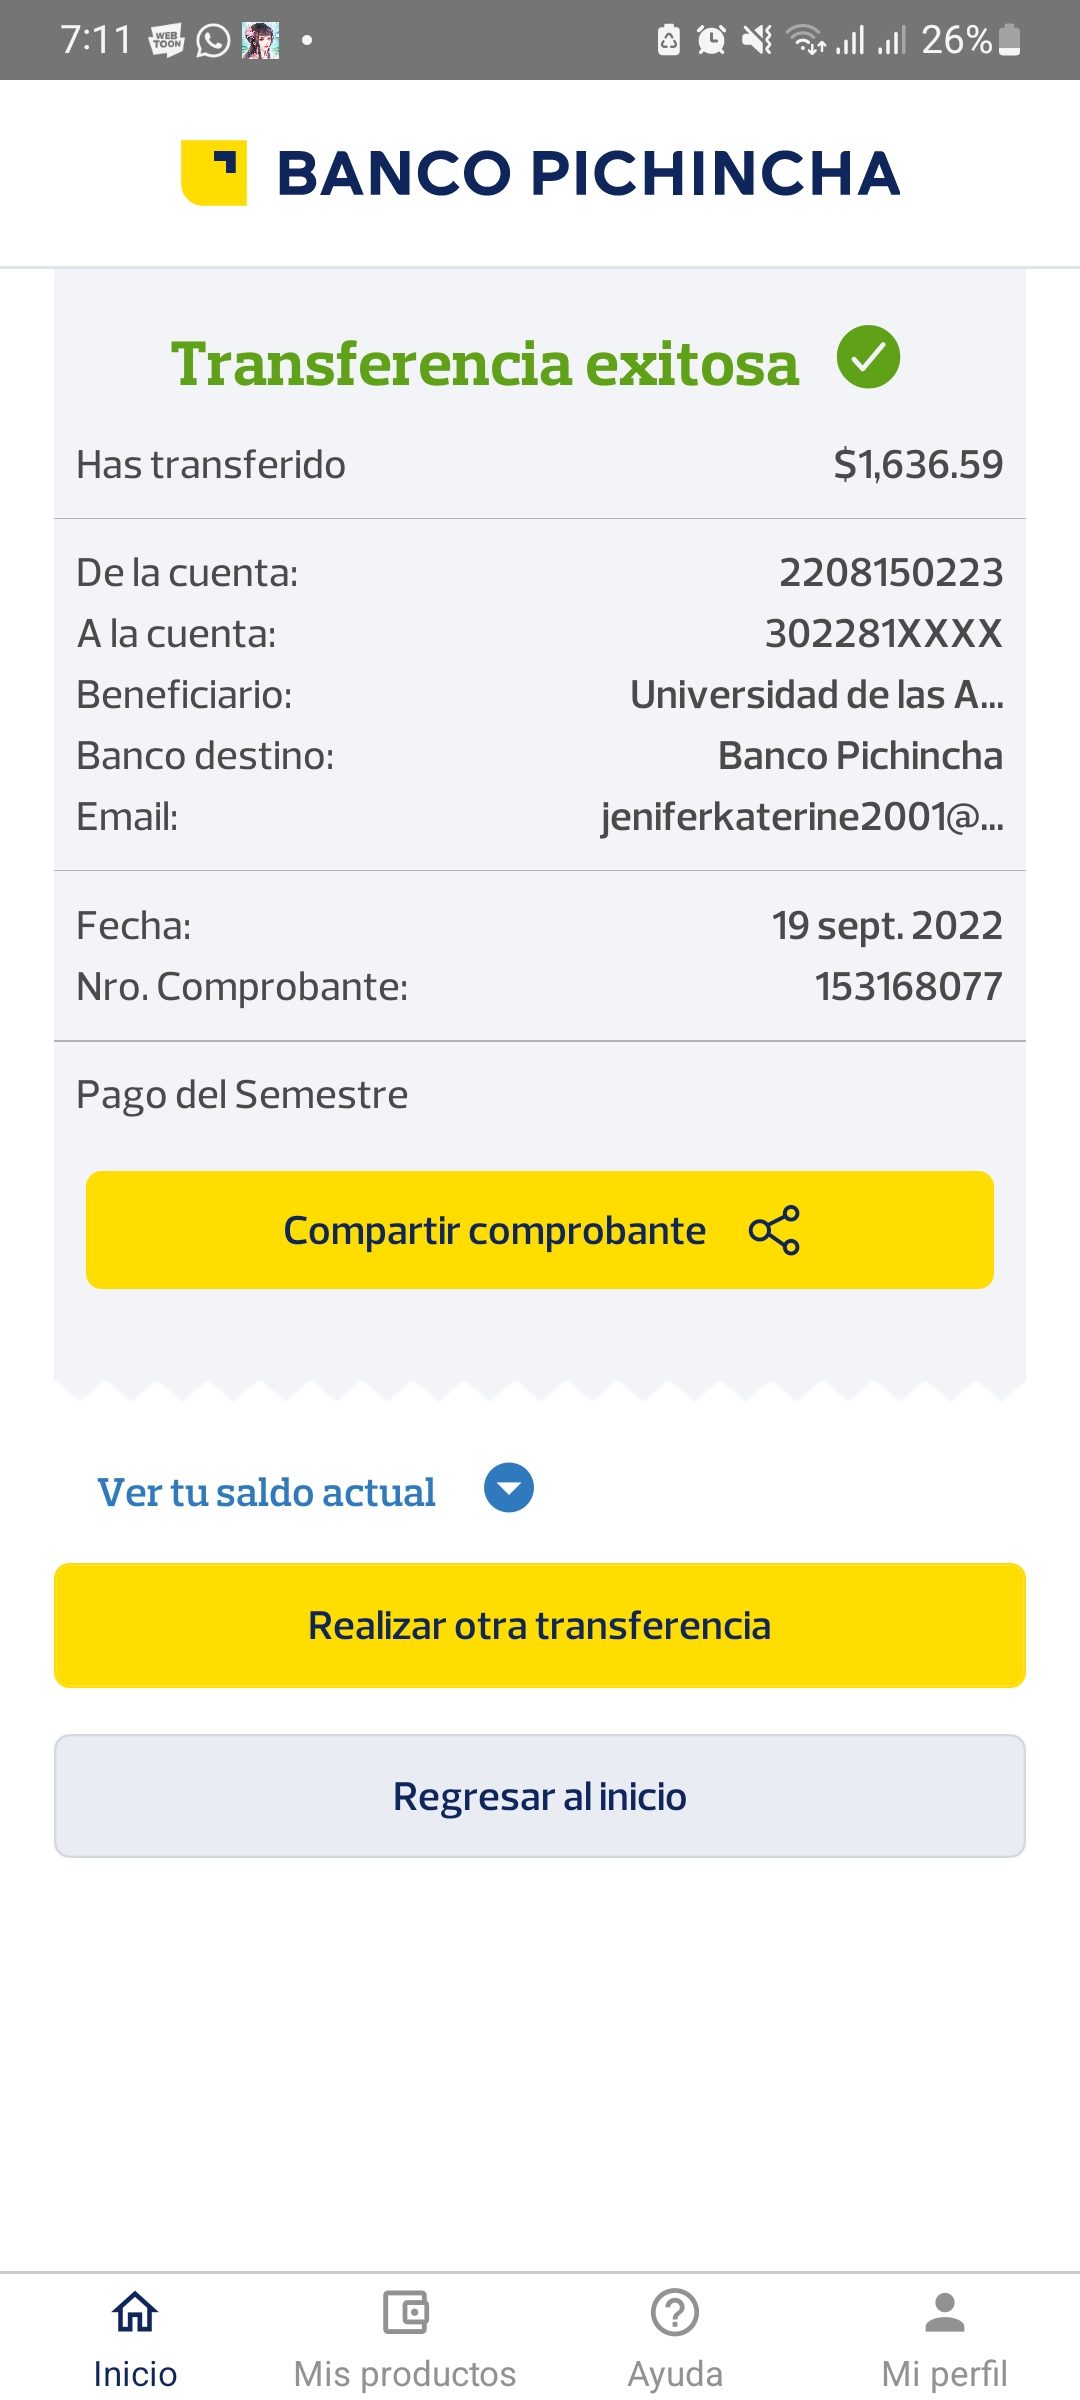Show balance via Ver tu saldo actual

[266, 1492]
